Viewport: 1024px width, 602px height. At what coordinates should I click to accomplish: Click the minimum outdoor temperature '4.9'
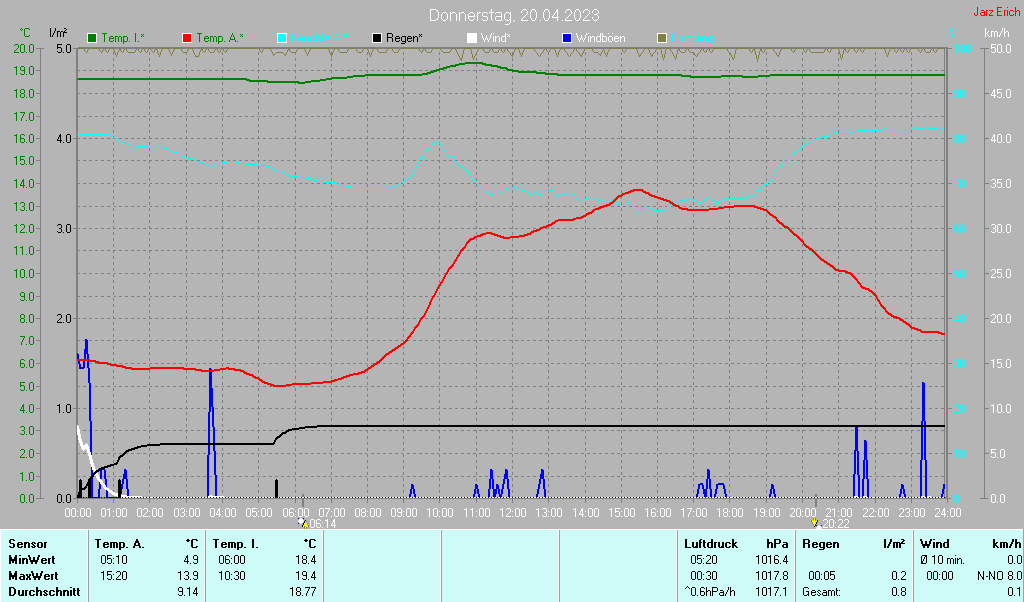191,560
